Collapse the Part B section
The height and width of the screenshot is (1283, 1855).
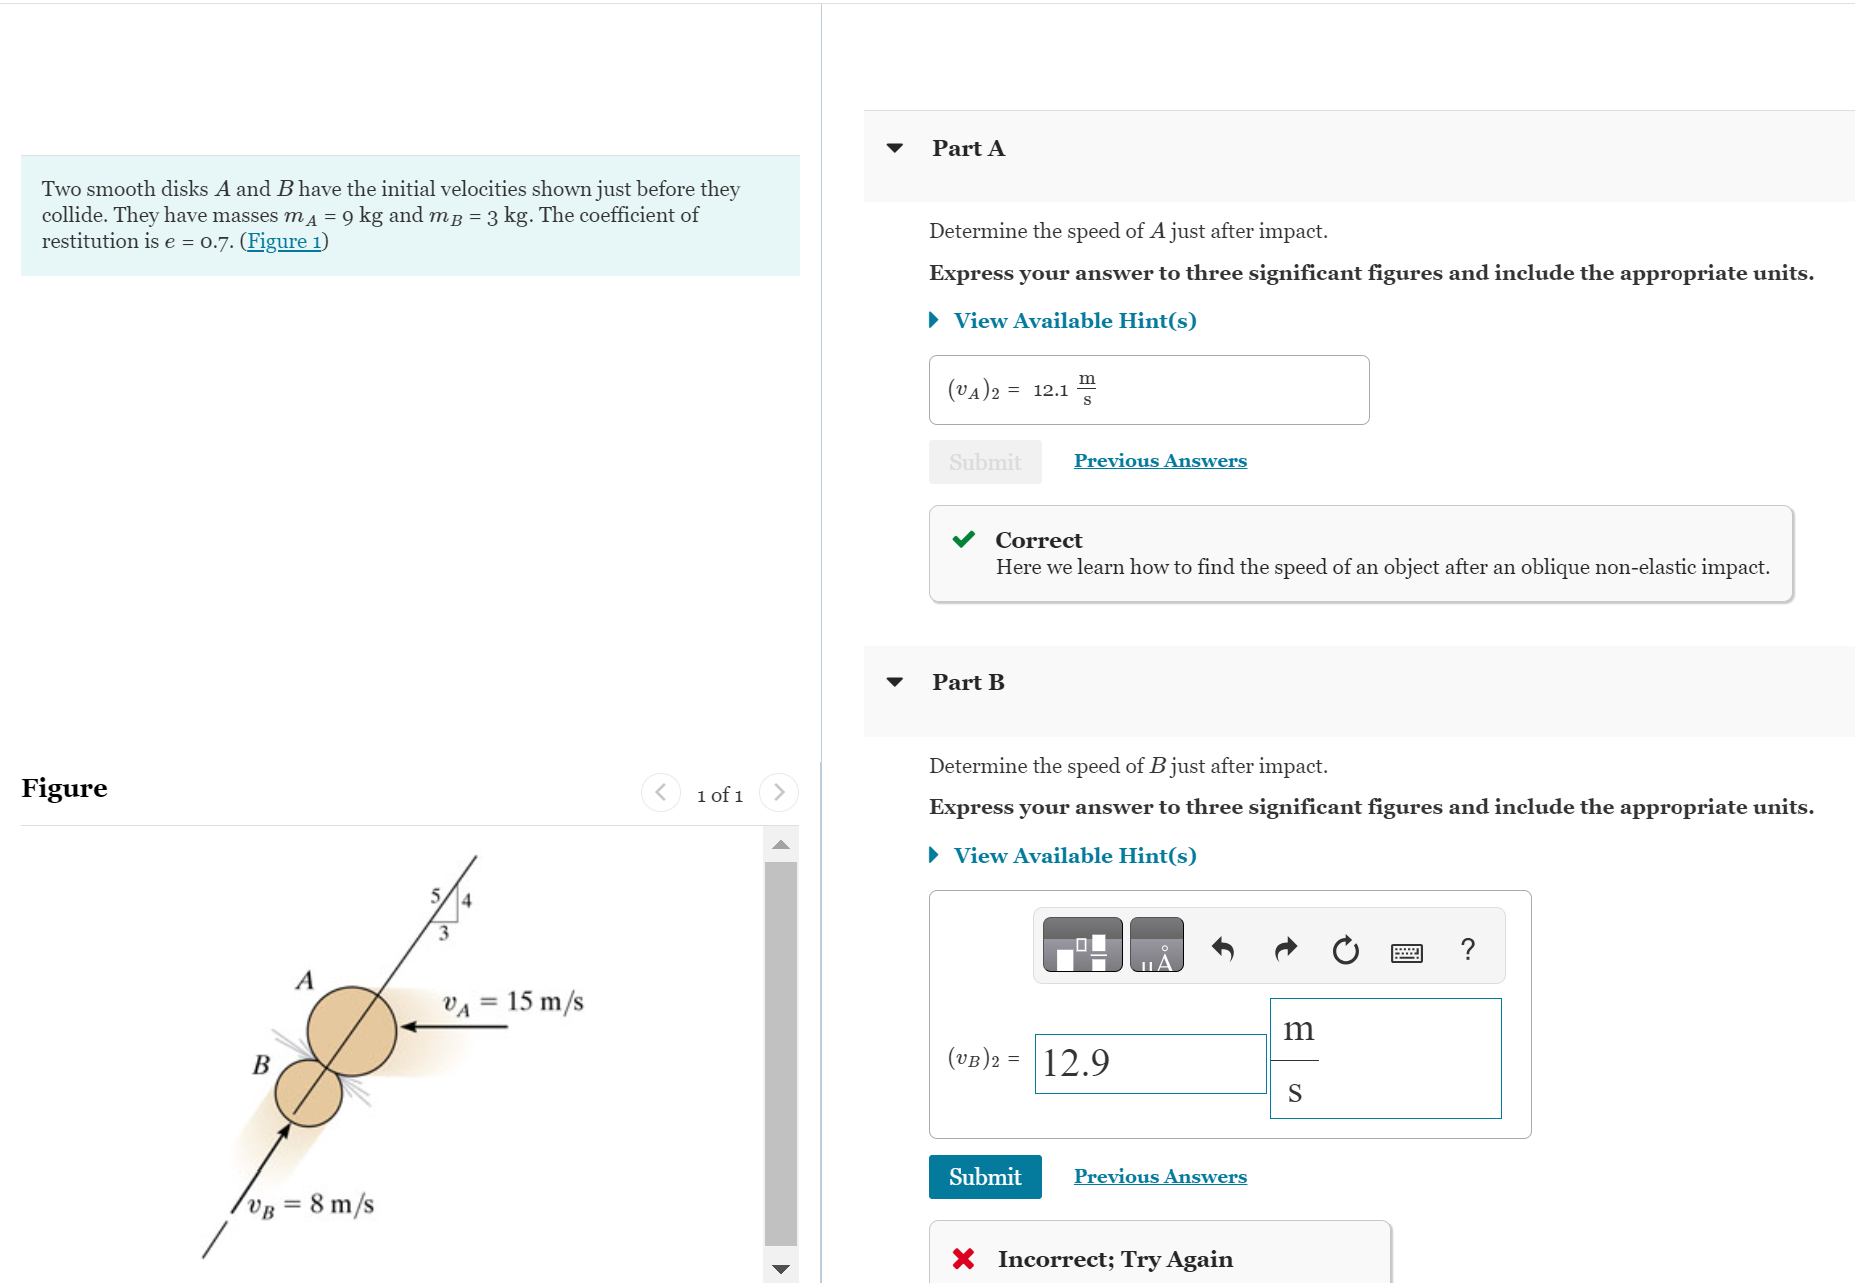click(893, 681)
